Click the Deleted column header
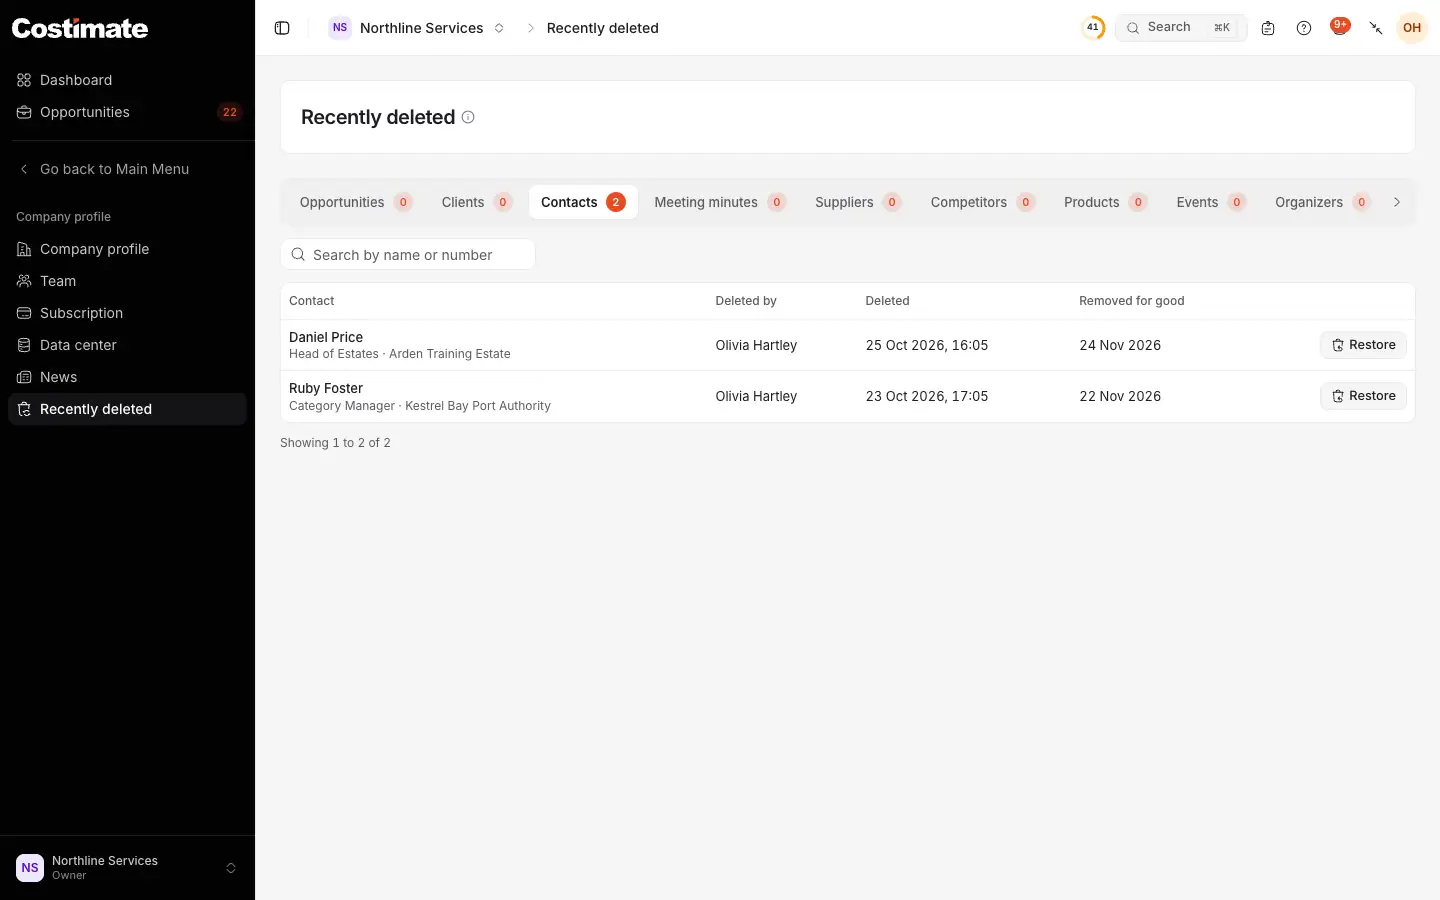The height and width of the screenshot is (900, 1440). 887,301
